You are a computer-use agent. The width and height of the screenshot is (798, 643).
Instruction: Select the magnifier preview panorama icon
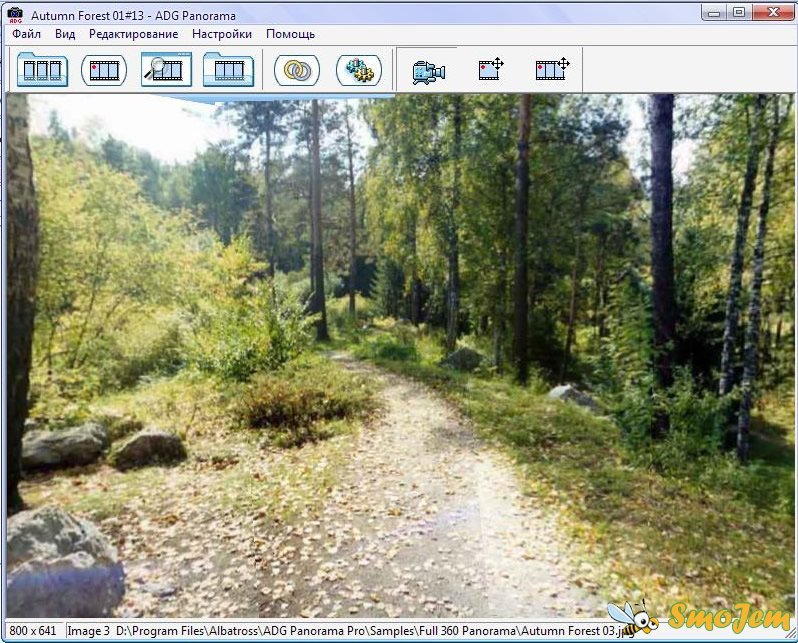tap(166, 70)
